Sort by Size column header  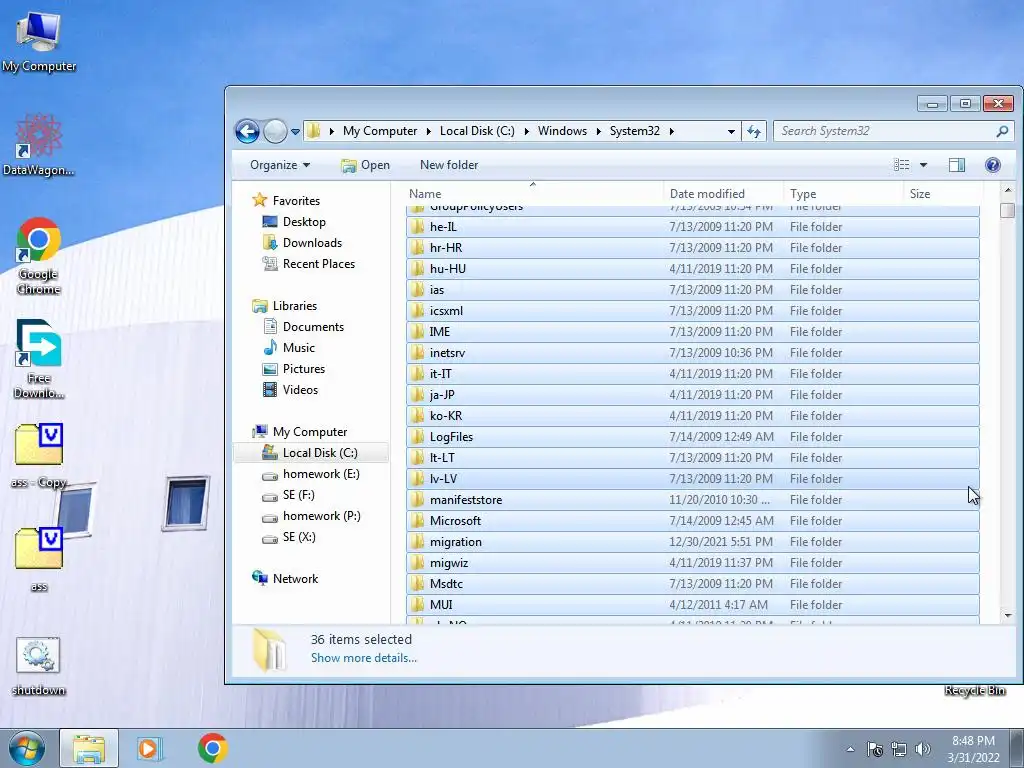(x=943, y=194)
